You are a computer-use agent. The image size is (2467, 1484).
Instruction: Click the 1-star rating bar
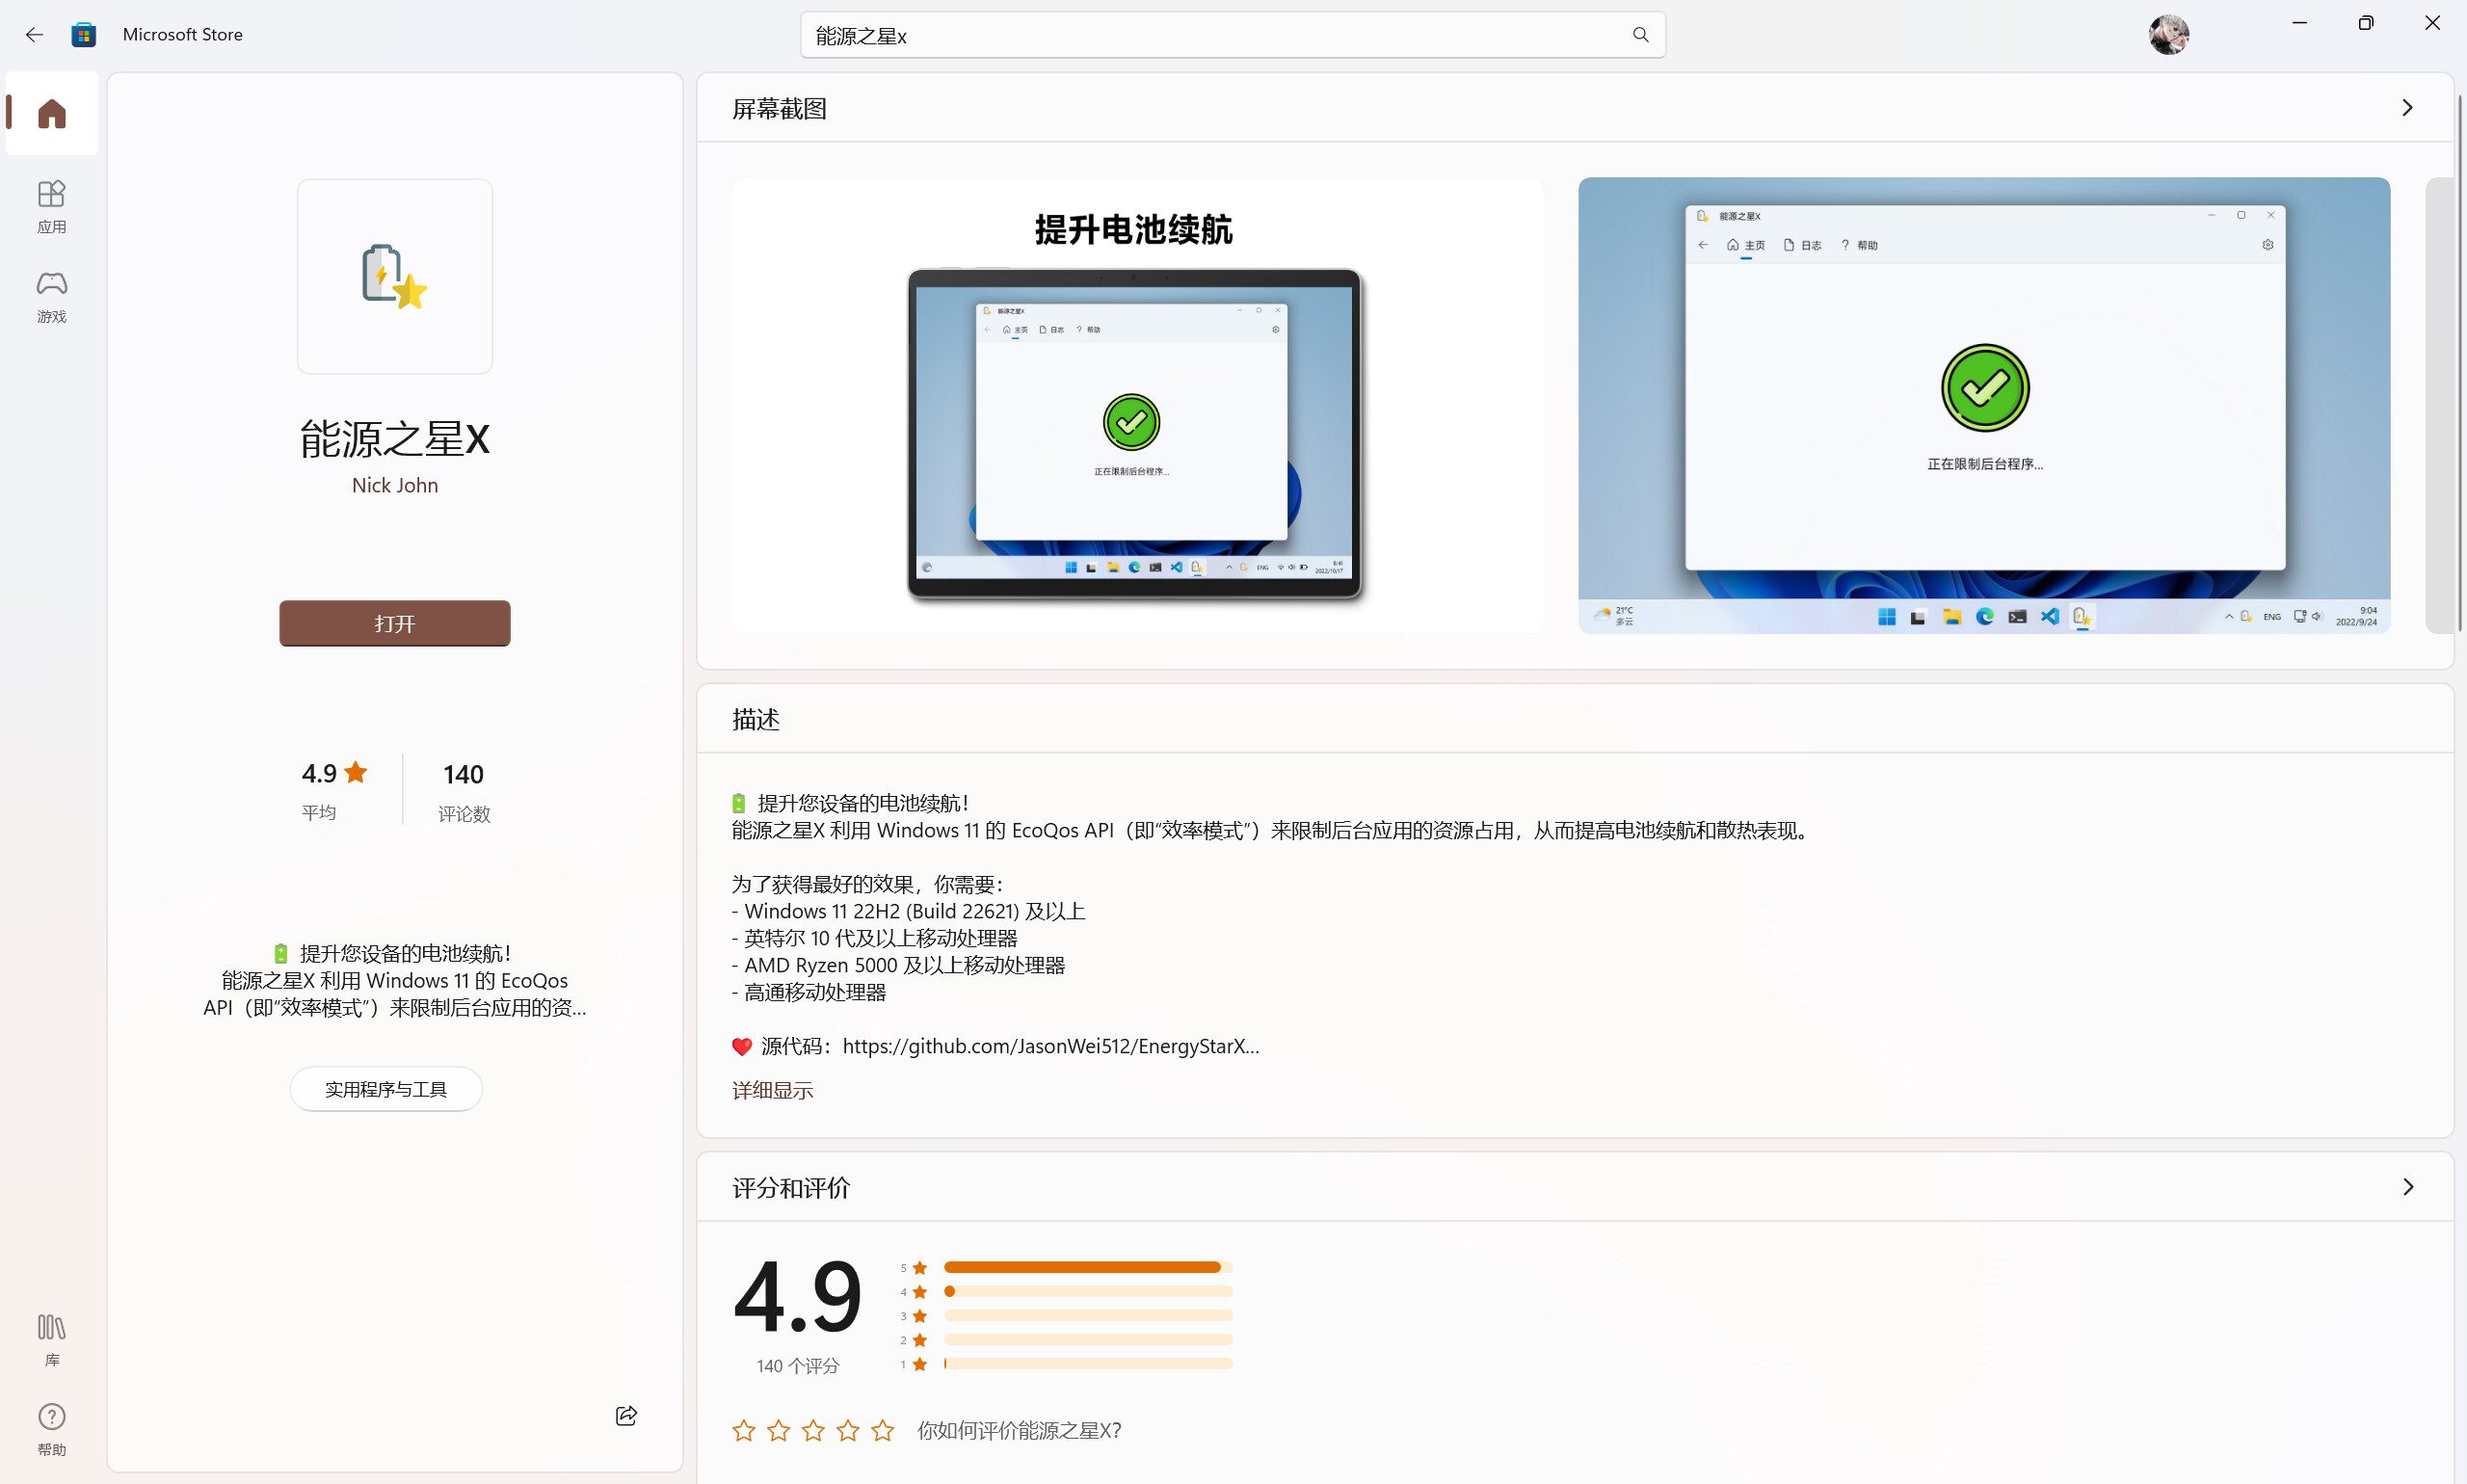pyautogui.click(x=1088, y=1363)
